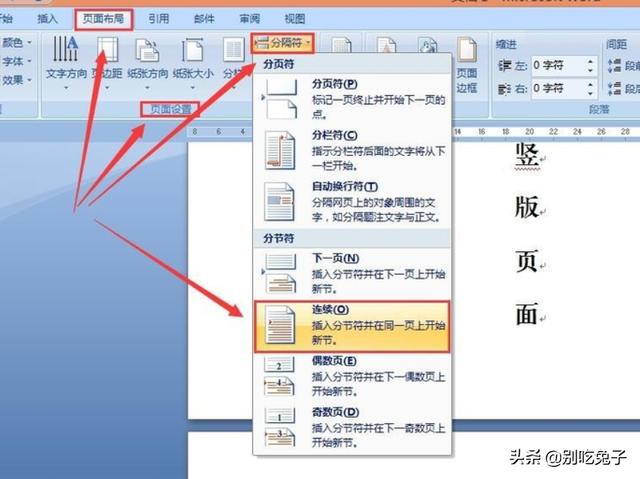This screenshot has height=479, width=640.
Task: Expand the 颜色 theme colors dropdown
Action: pyautogui.click(x=29, y=42)
